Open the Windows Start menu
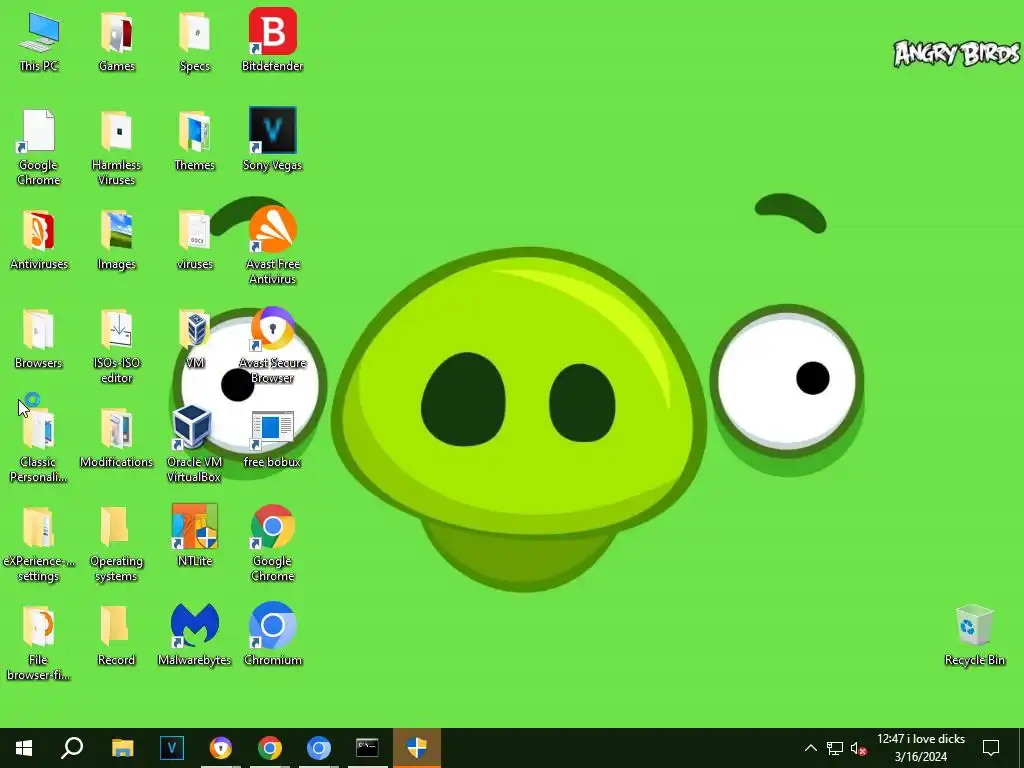1024x768 pixels. 24,748
